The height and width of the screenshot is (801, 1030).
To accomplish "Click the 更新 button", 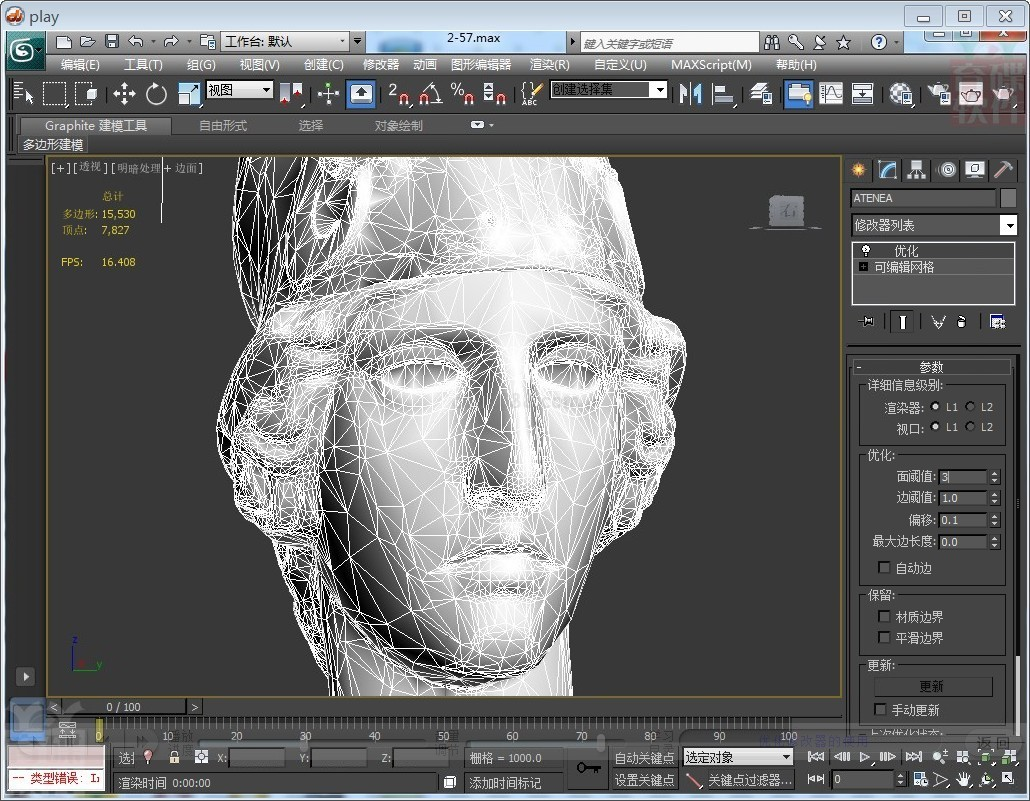I will tap(932, 687).
